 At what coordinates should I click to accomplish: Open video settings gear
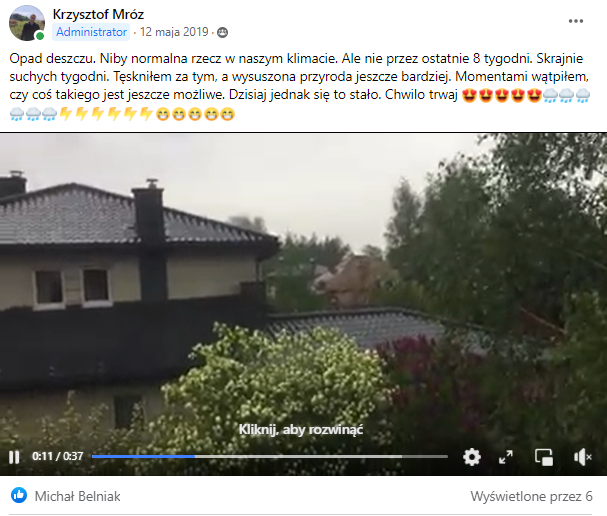[472, 457]
